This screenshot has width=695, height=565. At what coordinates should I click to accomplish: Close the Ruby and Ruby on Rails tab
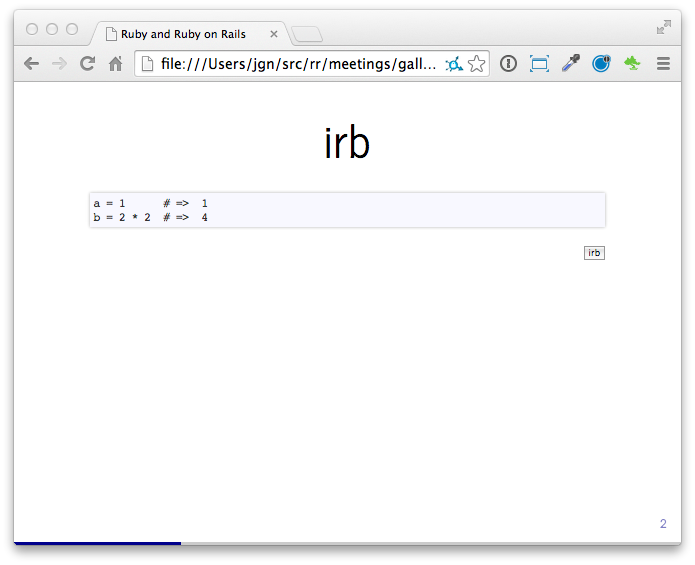274,34
